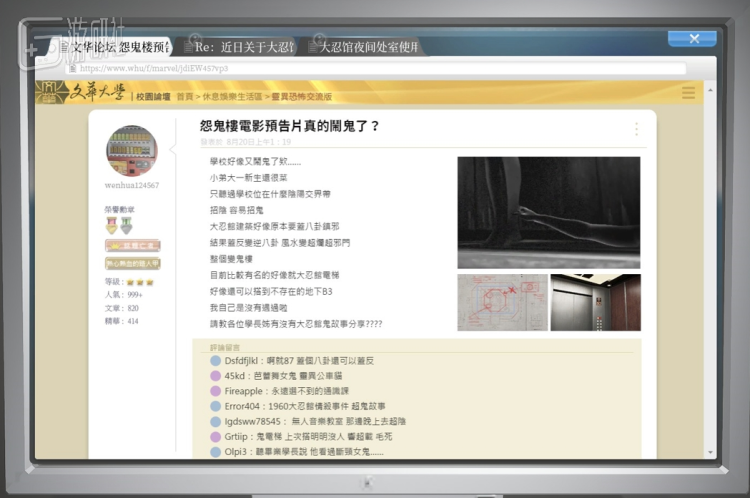Open the large black-and-white legs photo
Screen dimensions: 750x498
pyautogui.click(x=548, y=212)
